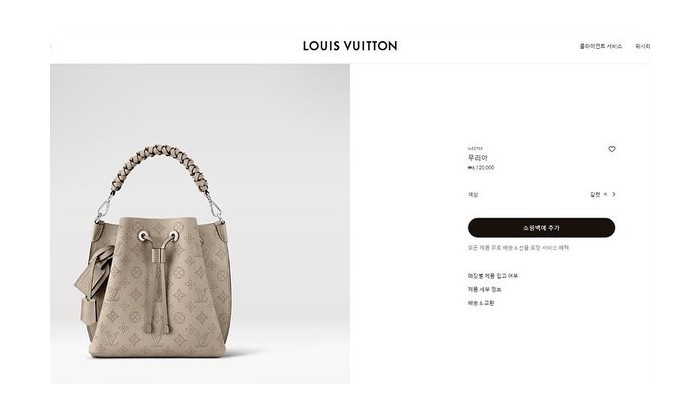Open 클라이언트 서비스 in the header
The width and height of the screenshot is (700, 413).
pos(600,46)
